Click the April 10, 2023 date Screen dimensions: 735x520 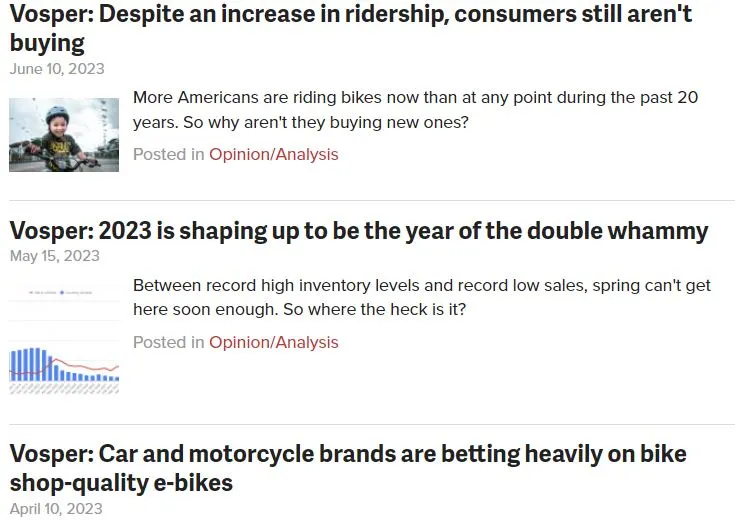click(x=56, y=509)
